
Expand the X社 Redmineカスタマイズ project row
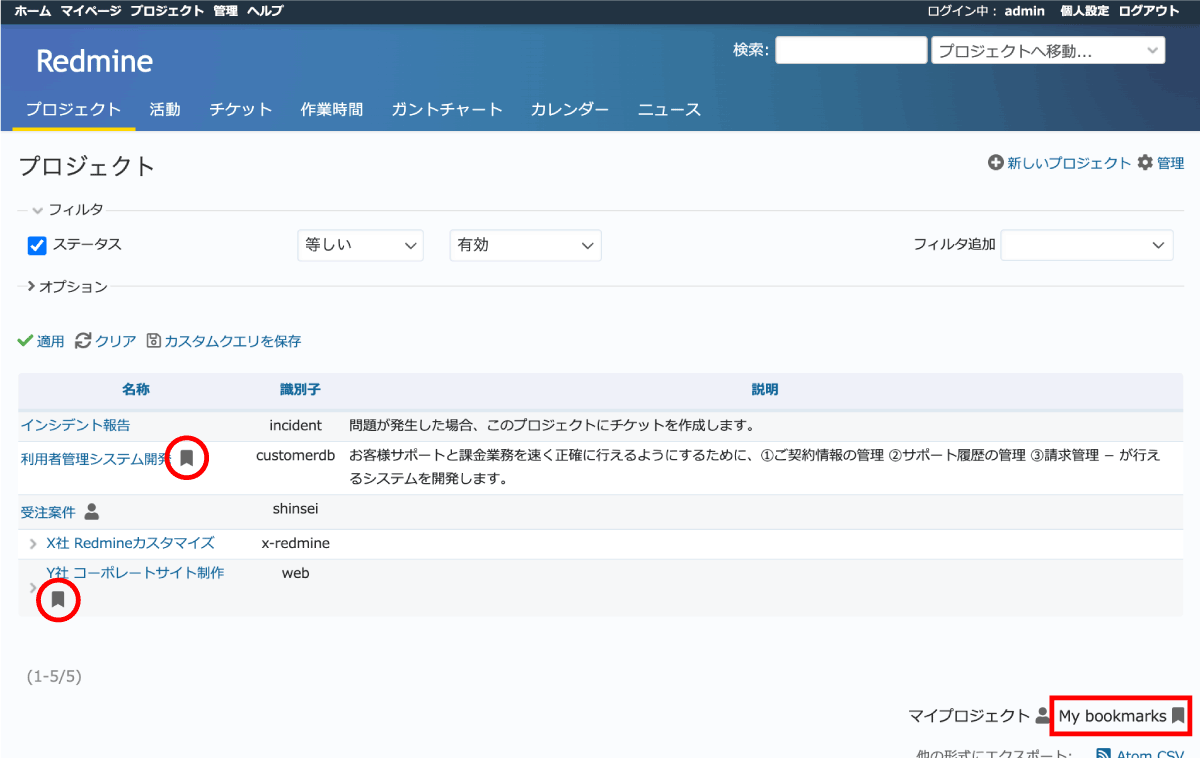click(33, 544)
